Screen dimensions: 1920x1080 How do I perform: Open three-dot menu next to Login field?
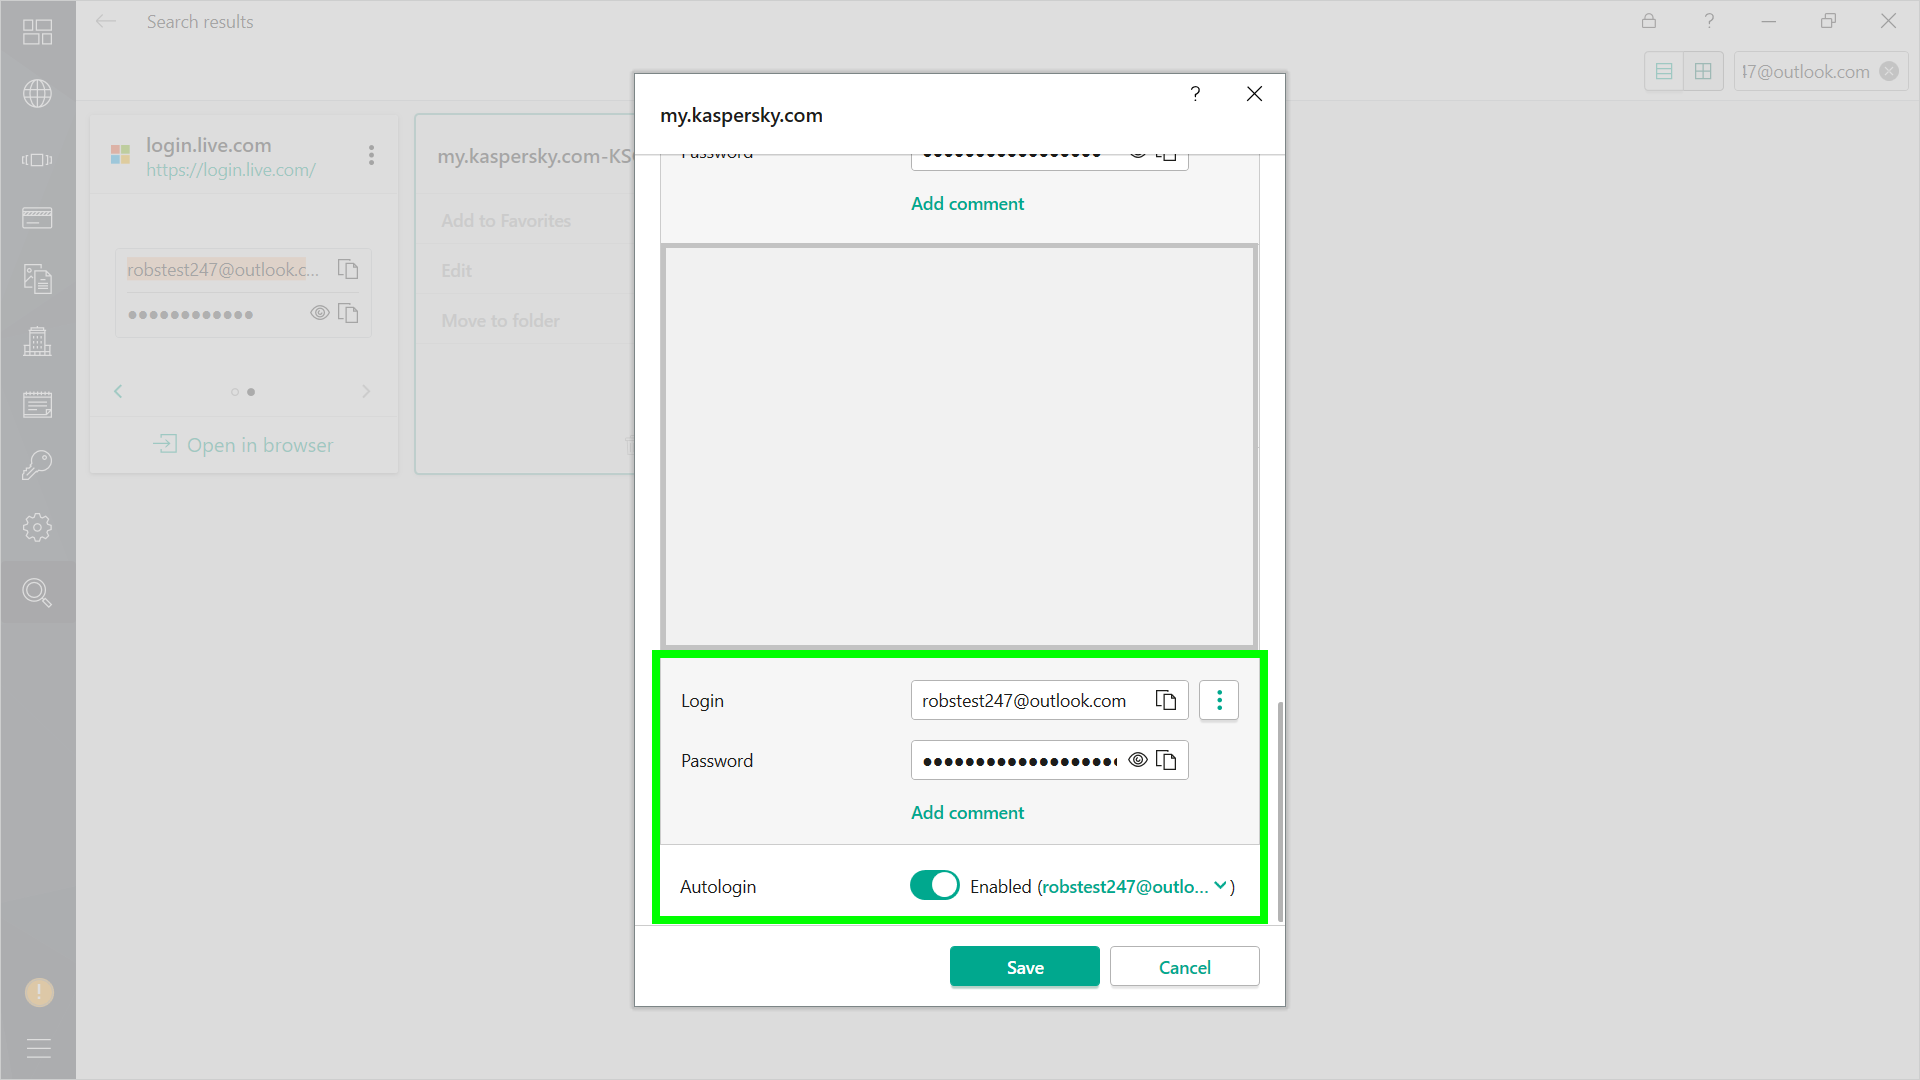tap(1219, 700)
